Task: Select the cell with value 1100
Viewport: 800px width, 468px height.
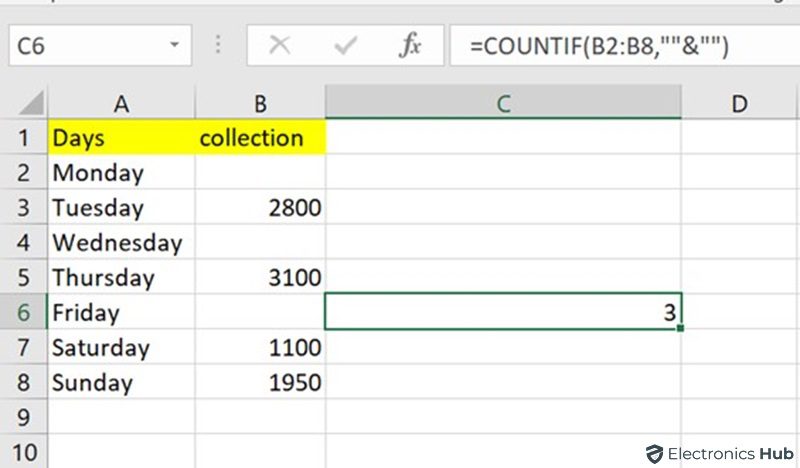Action: click(x=260, y=347)
